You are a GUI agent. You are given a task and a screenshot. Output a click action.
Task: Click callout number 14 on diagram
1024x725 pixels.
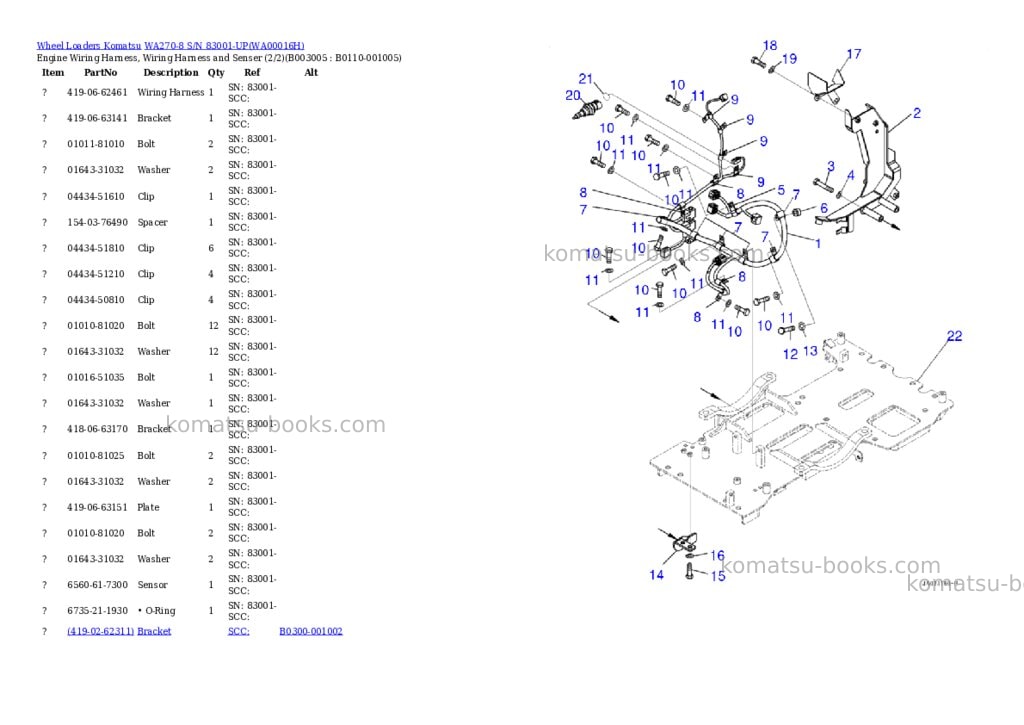656,575
